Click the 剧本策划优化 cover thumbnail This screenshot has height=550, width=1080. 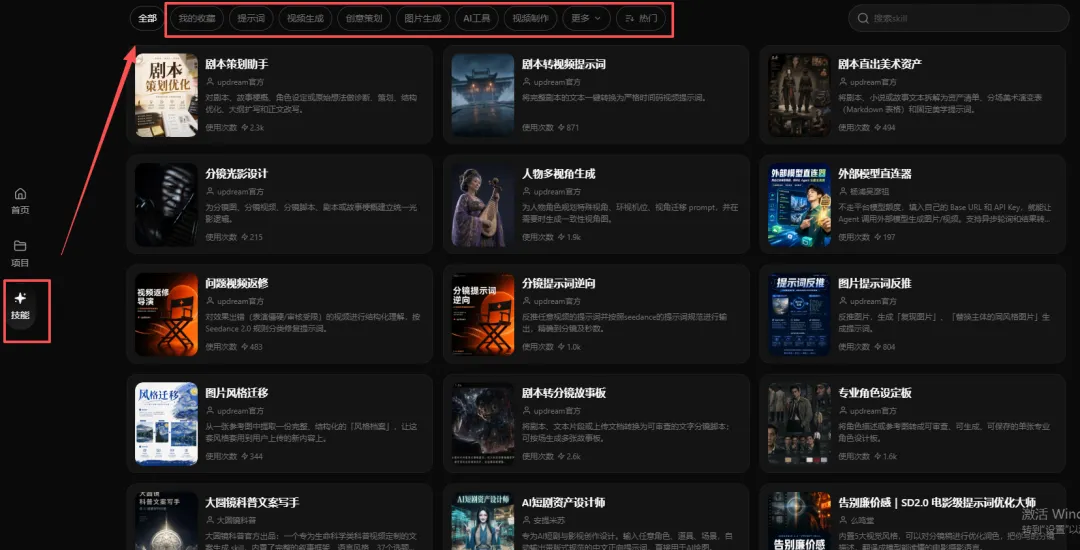click(x=167, y=95)
